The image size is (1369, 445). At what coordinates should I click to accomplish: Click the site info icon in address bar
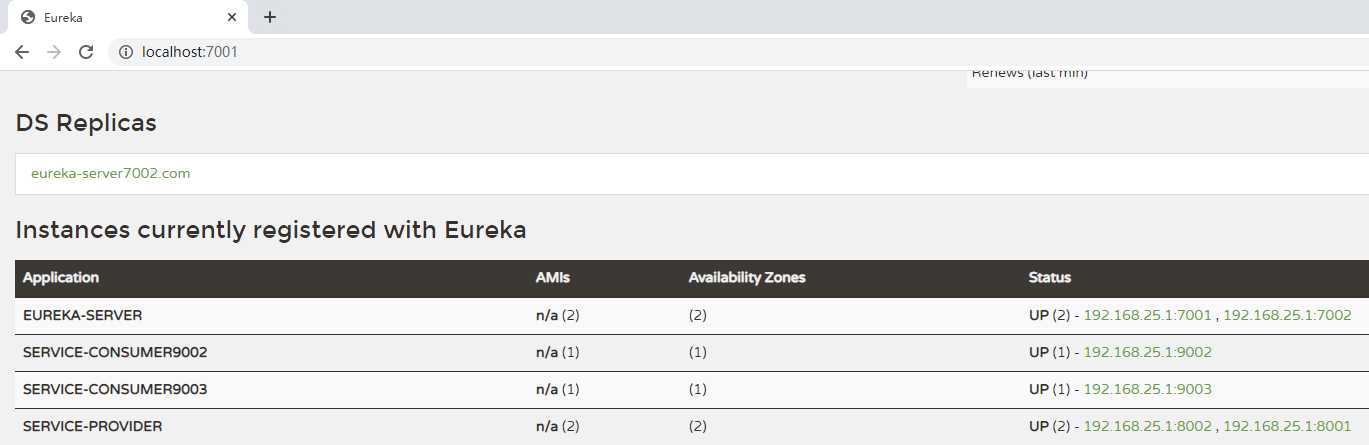coord(126,52)
